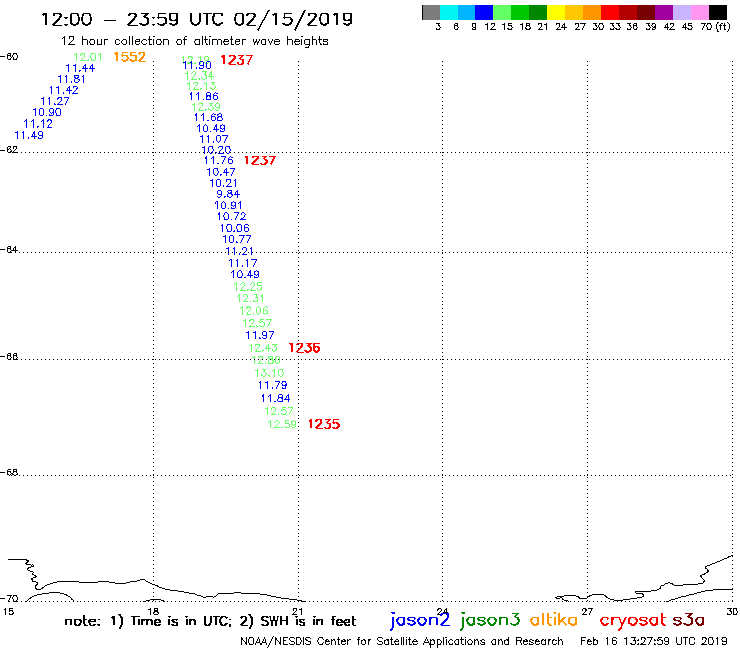
Task: Click the 'jason3' satellite legend label
Action: (x=490, y=620)
